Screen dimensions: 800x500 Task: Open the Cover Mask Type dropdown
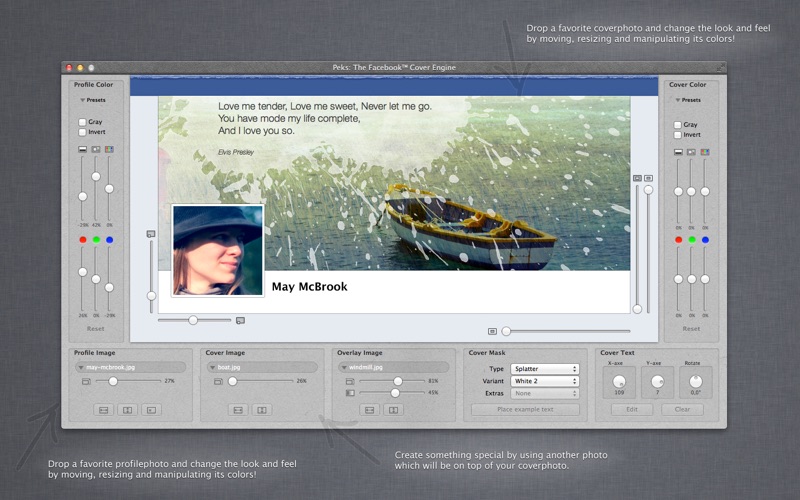(x=545, y=369)
